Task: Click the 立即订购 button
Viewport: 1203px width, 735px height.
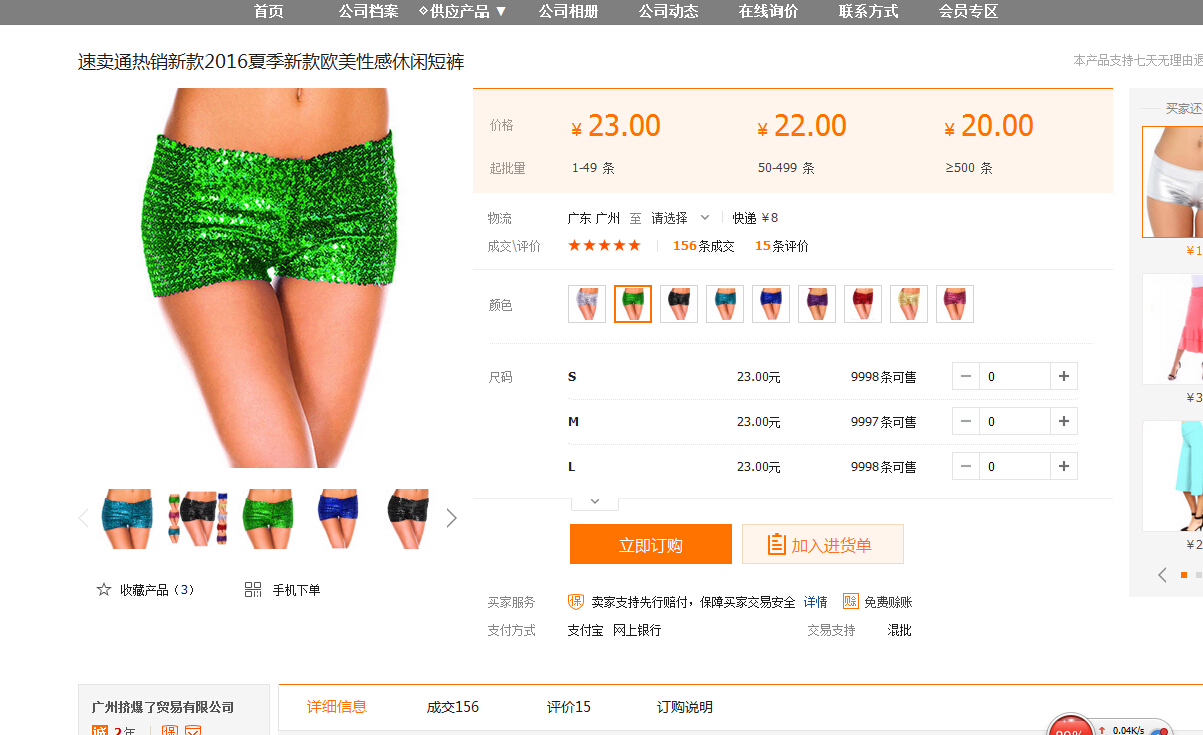Action: [651, 545]
